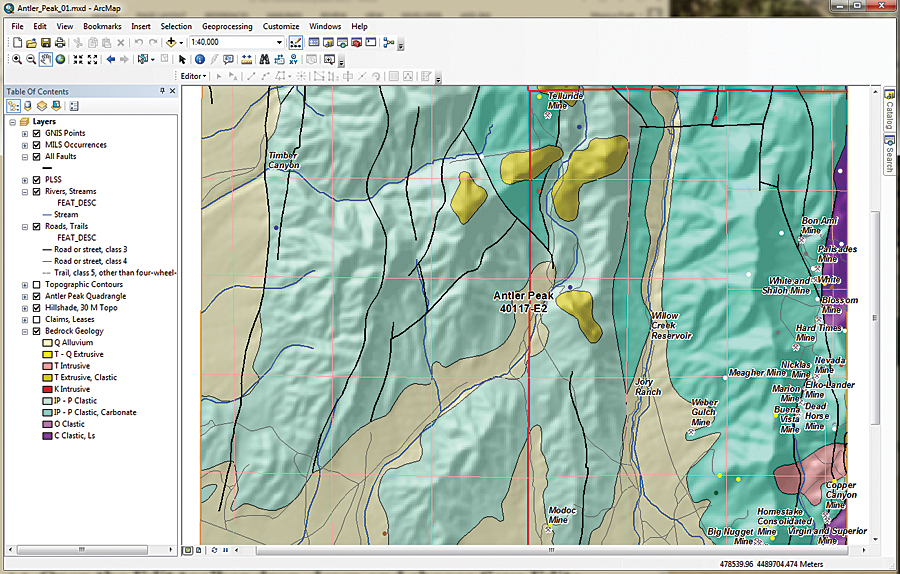Image resolution: width=900 pixels, height=574 pixels.
Task: Uncheck the MILS Occurrences layer
Action: (37, 145)
